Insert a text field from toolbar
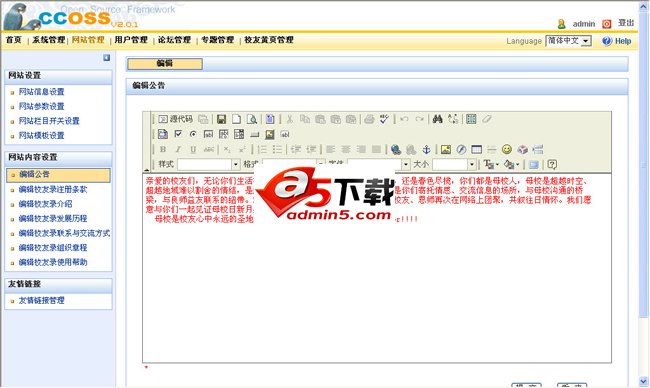 pyautogui.click(x=208, y=134)
